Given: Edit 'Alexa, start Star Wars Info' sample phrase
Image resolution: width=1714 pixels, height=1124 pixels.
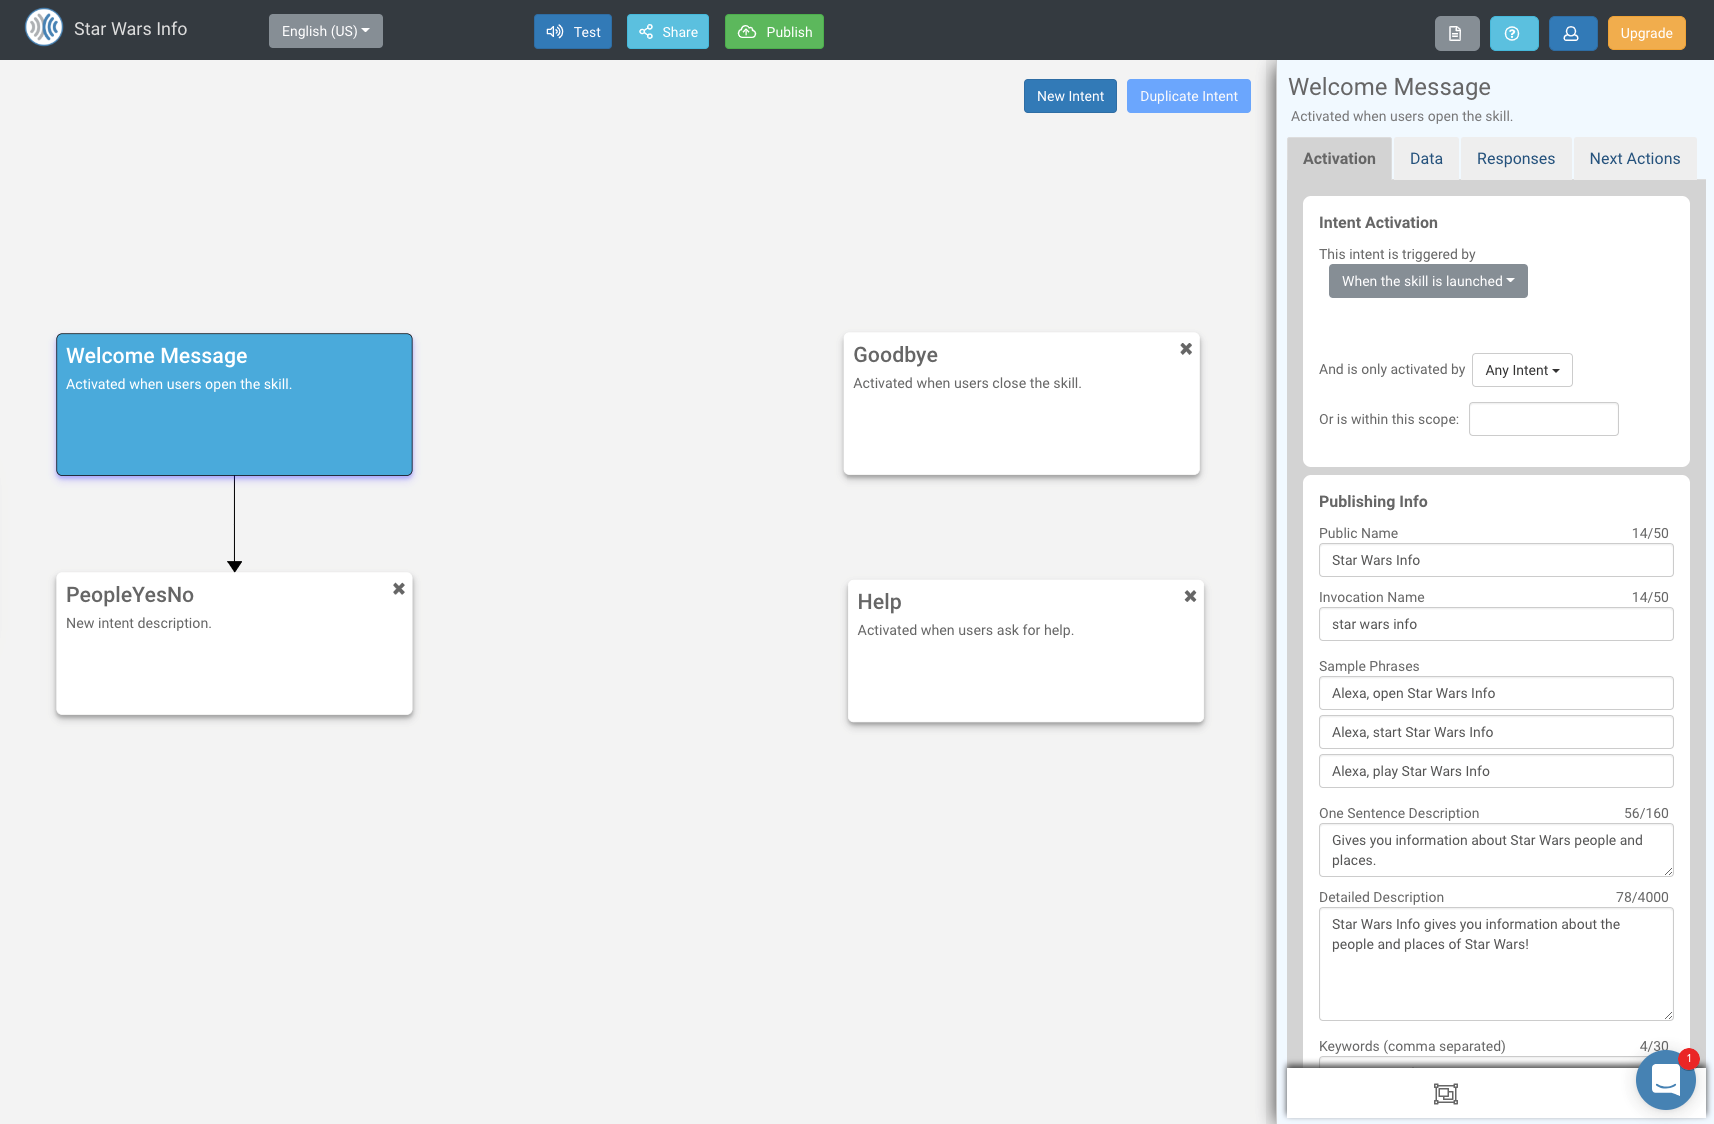Looking at the screenshot, I should click(1496, 732).
